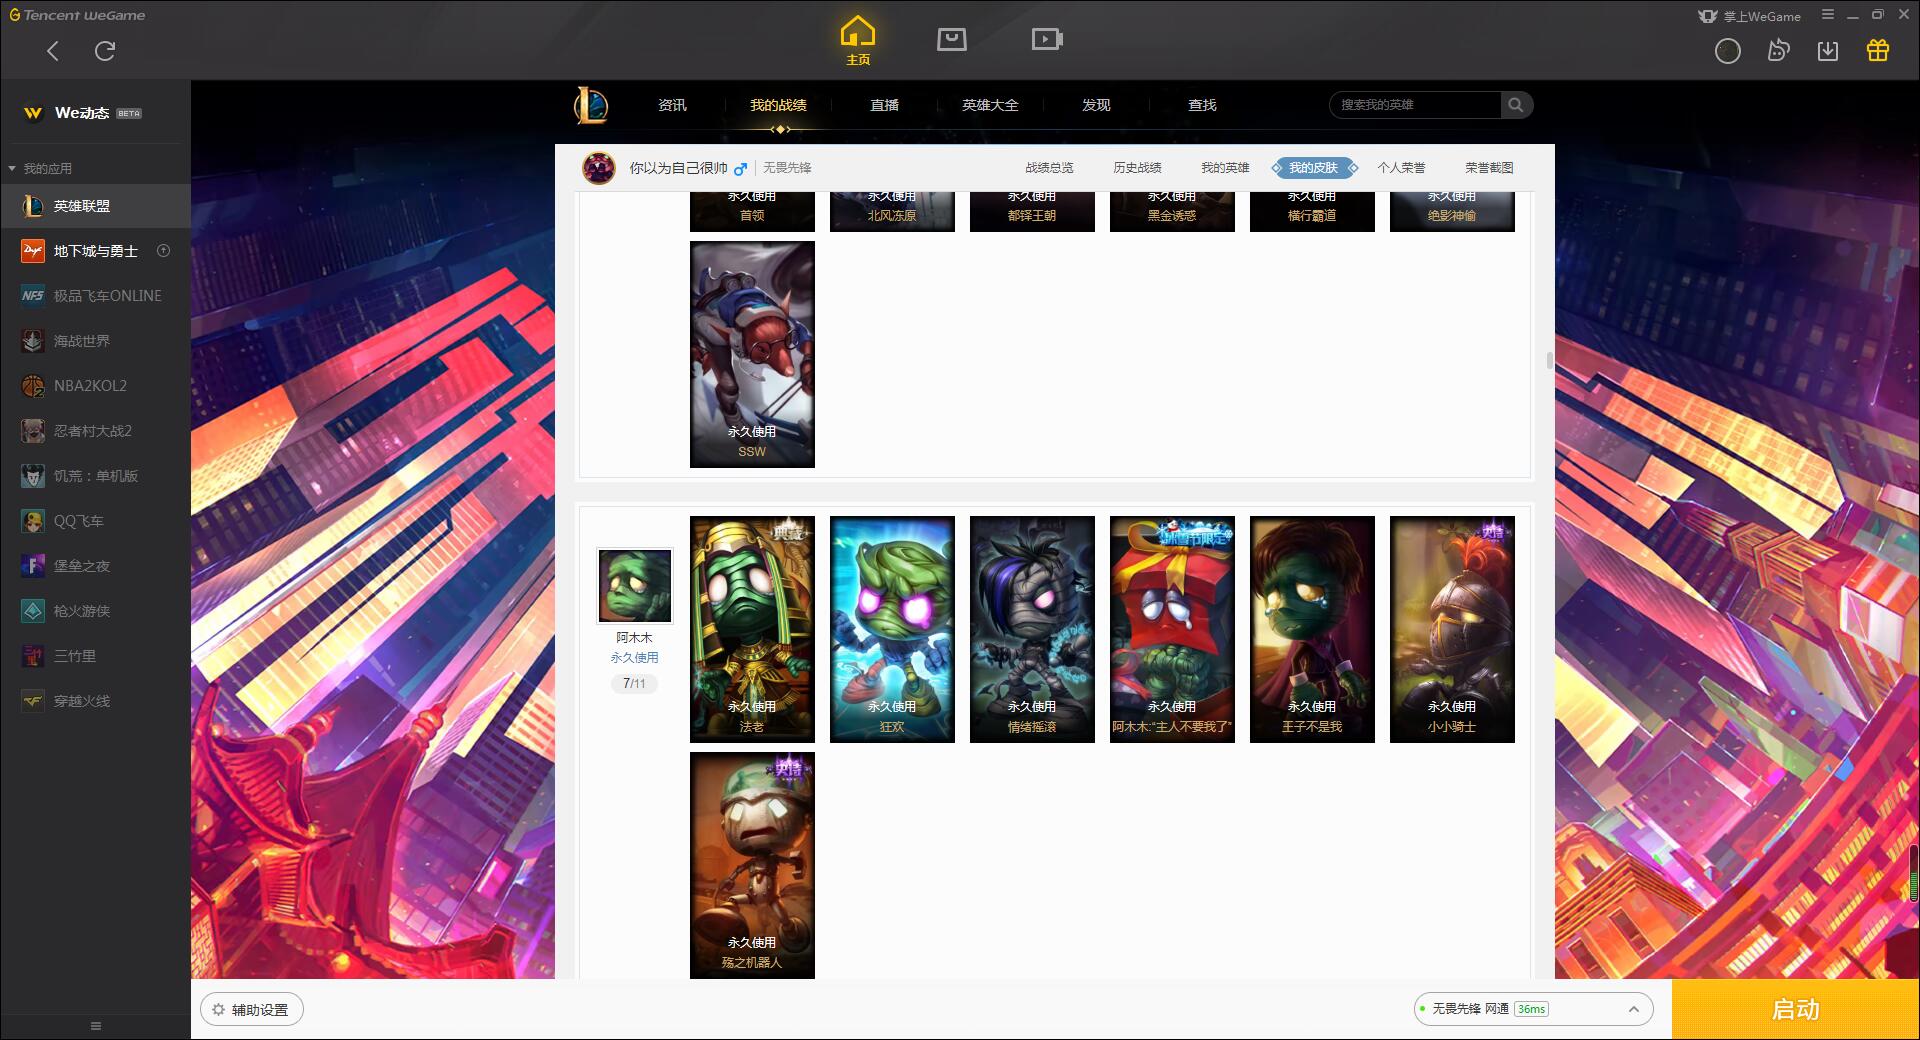Click the 启动 launch button
The height and width of the screenshot is (1040, 1920).
1795,1009
